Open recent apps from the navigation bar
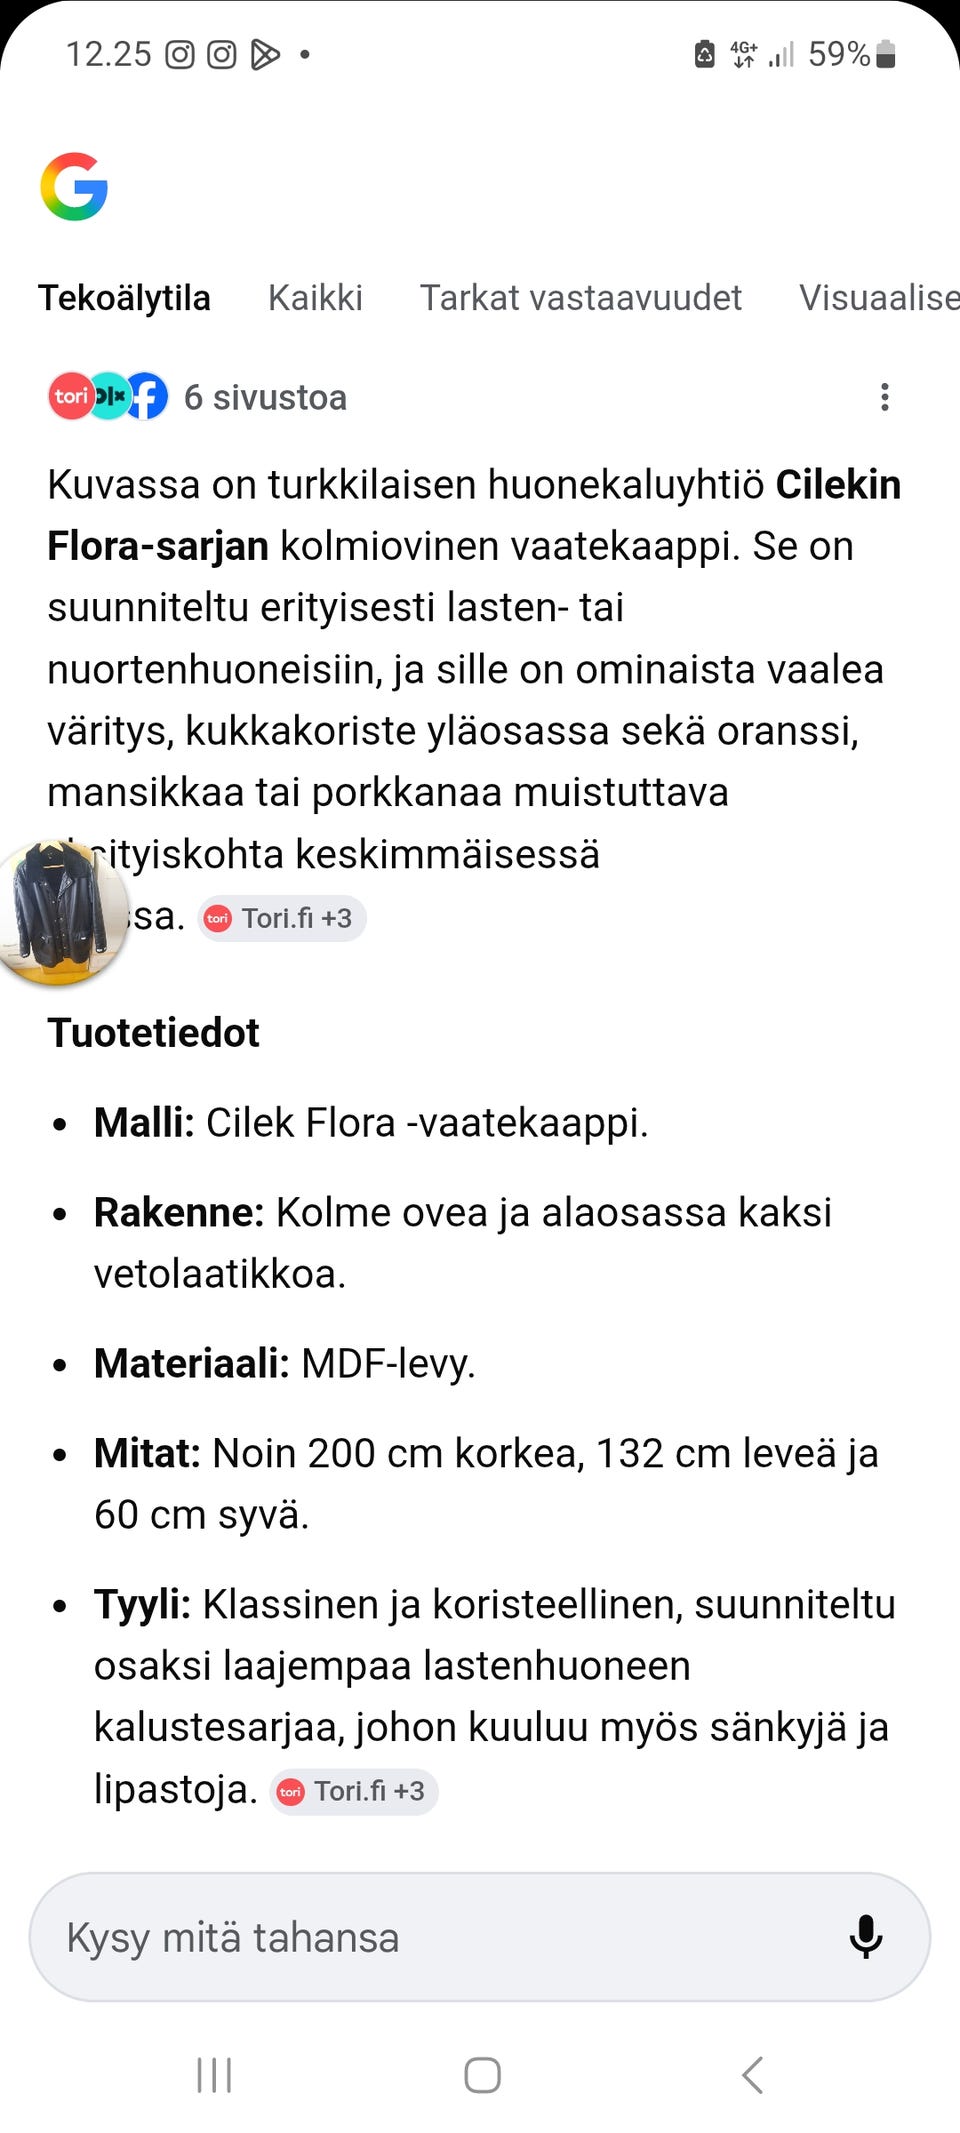 pos(214,2074)
